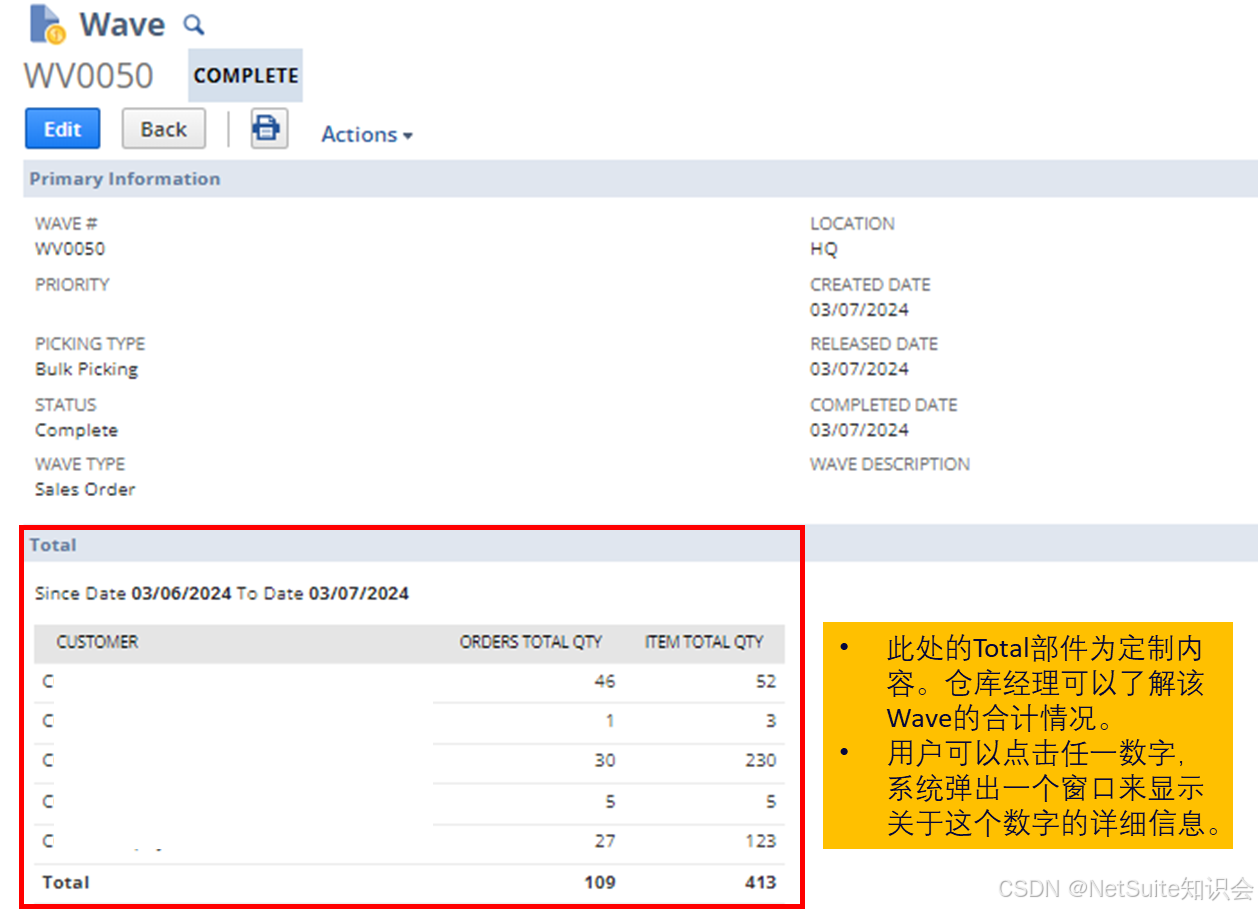Open details for orders quantity 27

click(604, 841)
